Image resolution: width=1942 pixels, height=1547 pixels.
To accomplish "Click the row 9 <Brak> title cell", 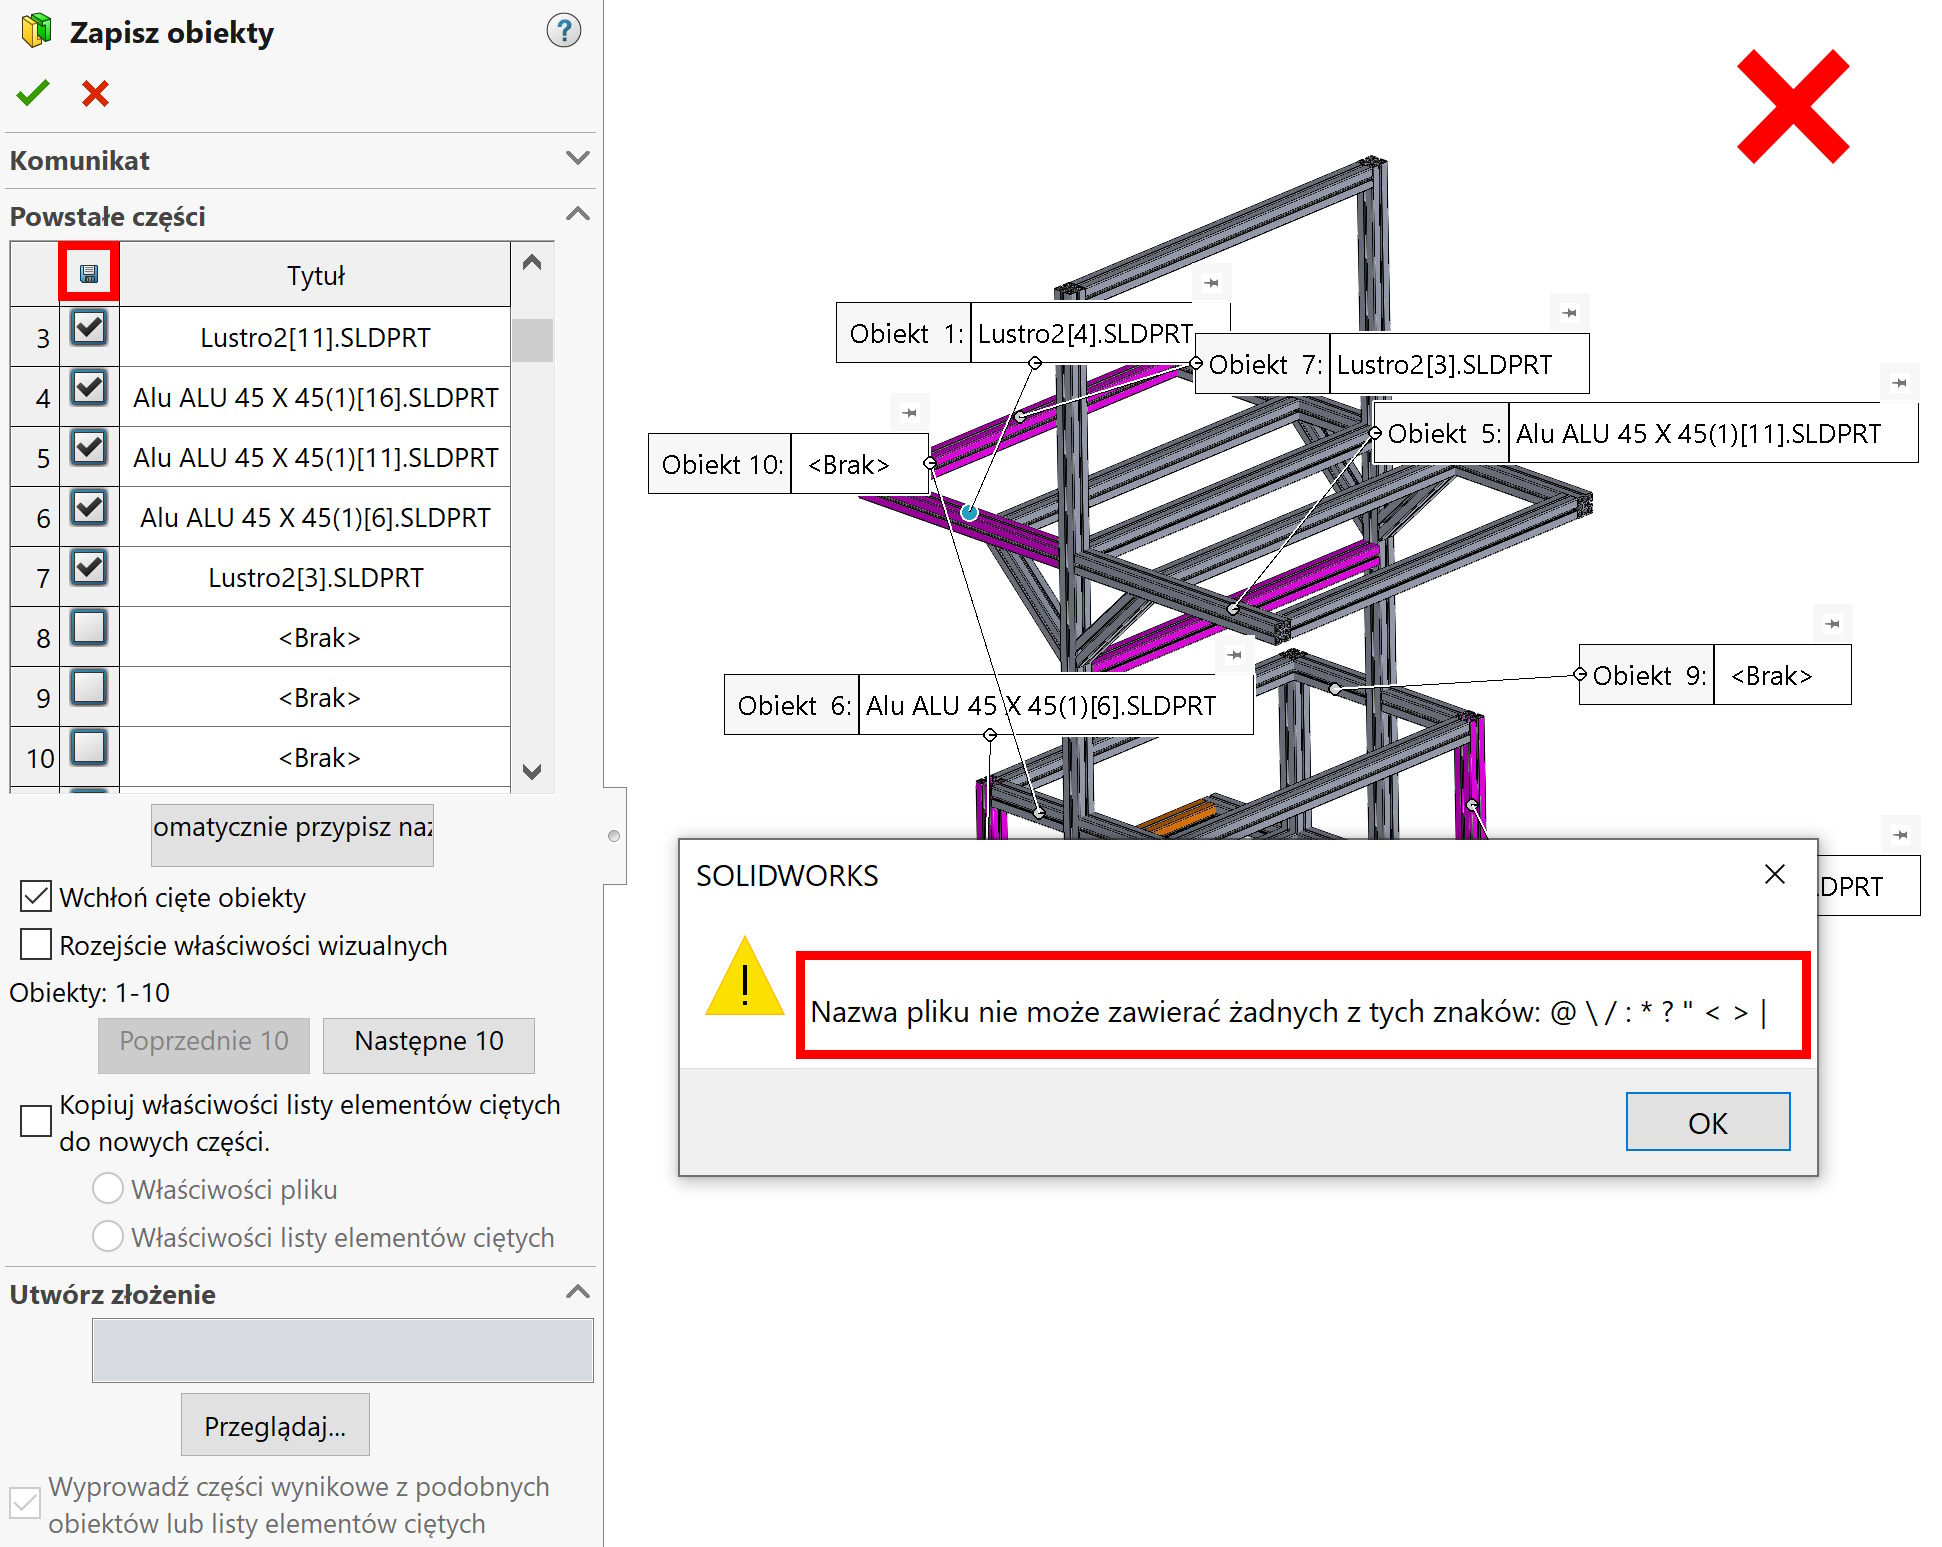I will [315, 697].
